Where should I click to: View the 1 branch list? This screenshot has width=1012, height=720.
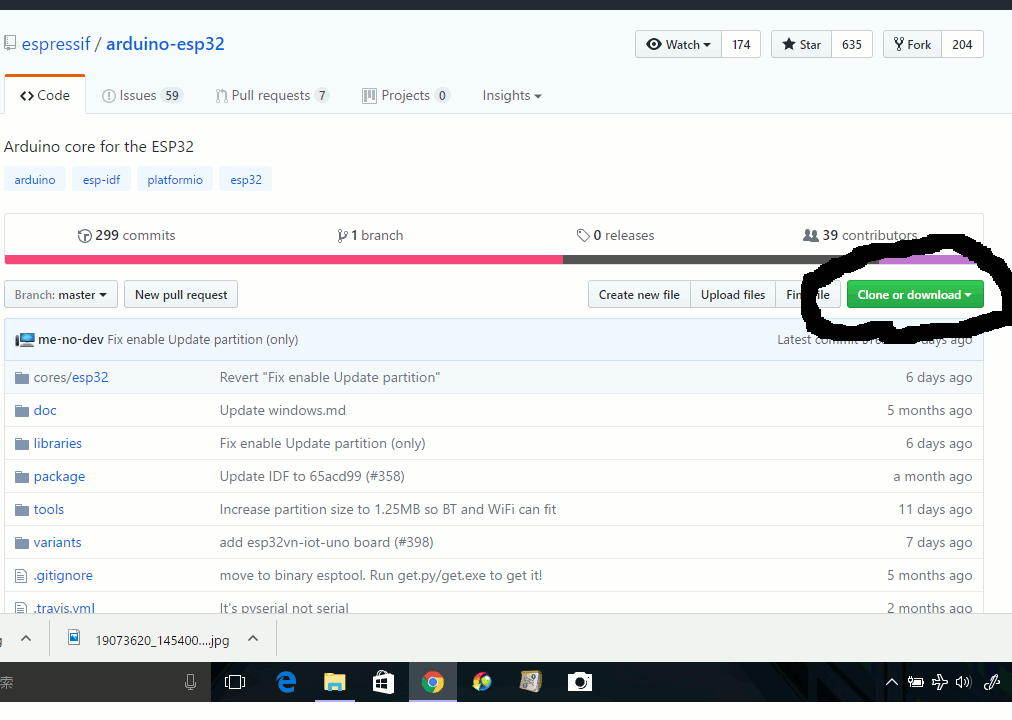pos(370,235)
